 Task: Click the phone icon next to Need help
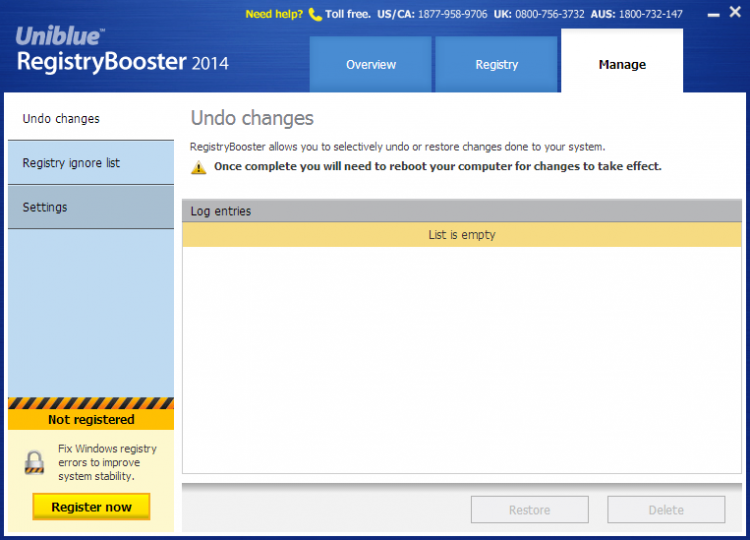pyautogui.click(x=315, y=14)
